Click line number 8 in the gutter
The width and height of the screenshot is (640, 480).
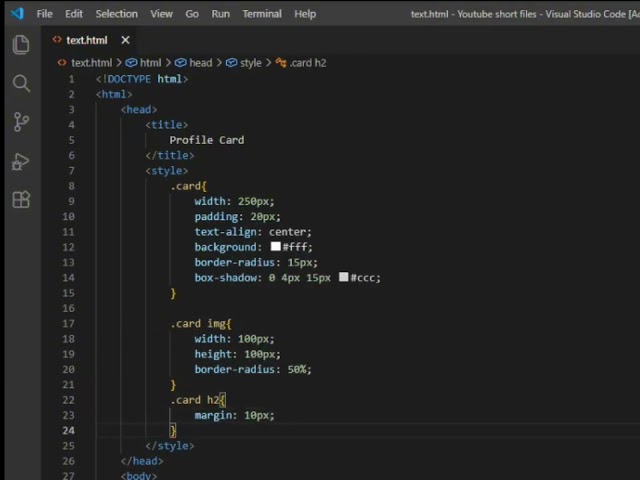[71, 186]
